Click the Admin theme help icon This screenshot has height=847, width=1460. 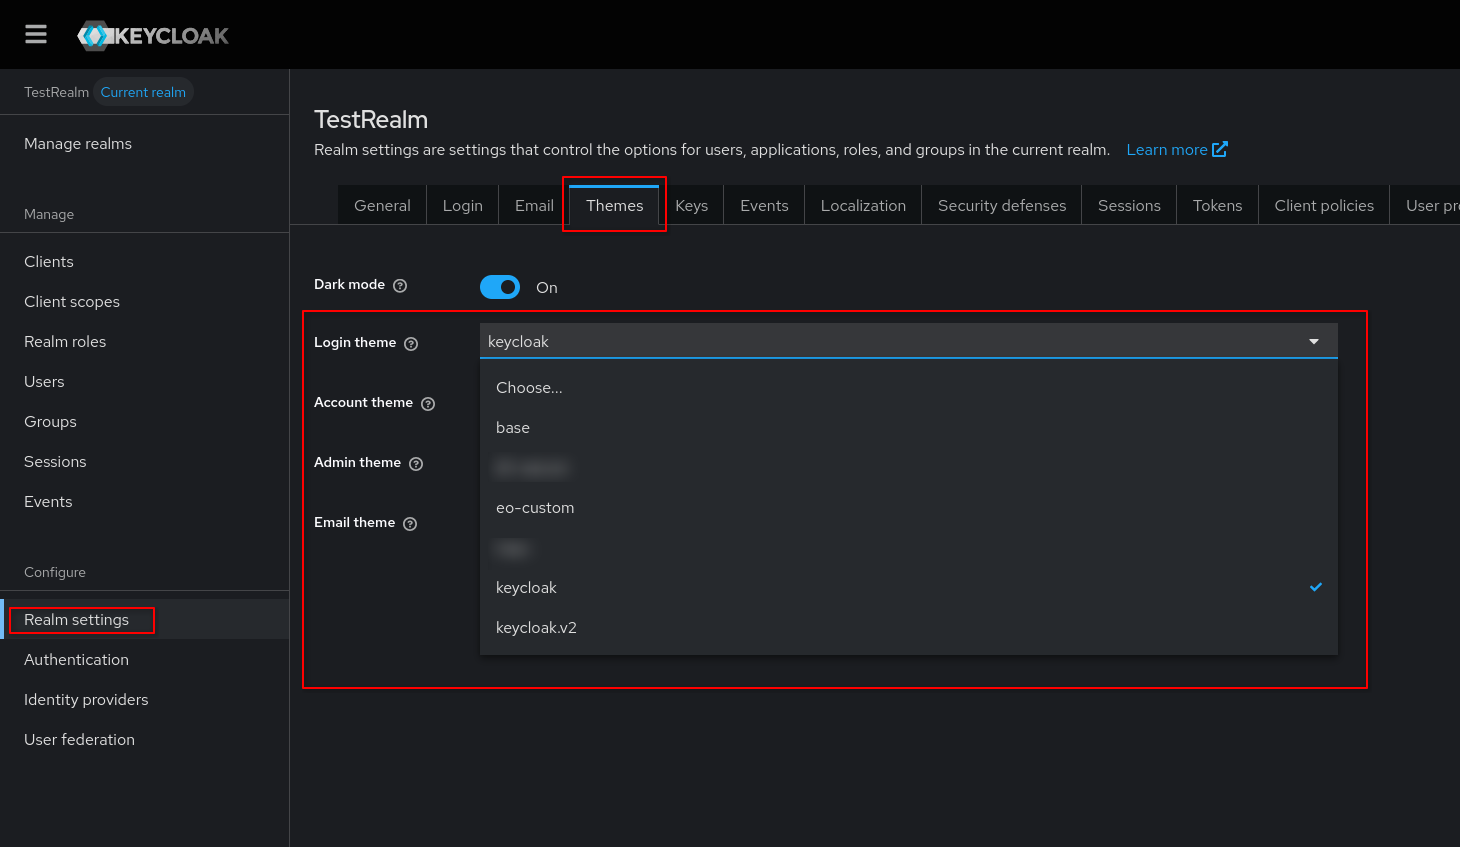pyautogui.click(x=416, y=464)
